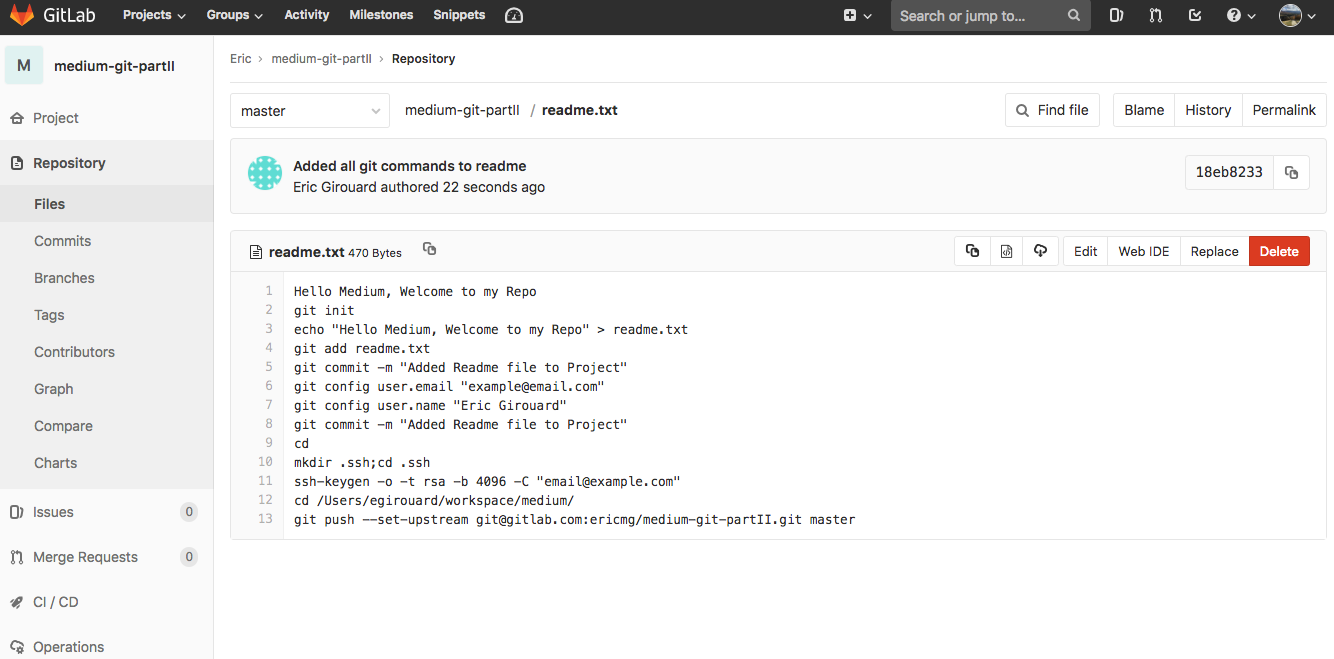This screenshot has height=659, width=1334.
Task: Open commit 'Added all git commands to readme'
Action: (409, 166)
